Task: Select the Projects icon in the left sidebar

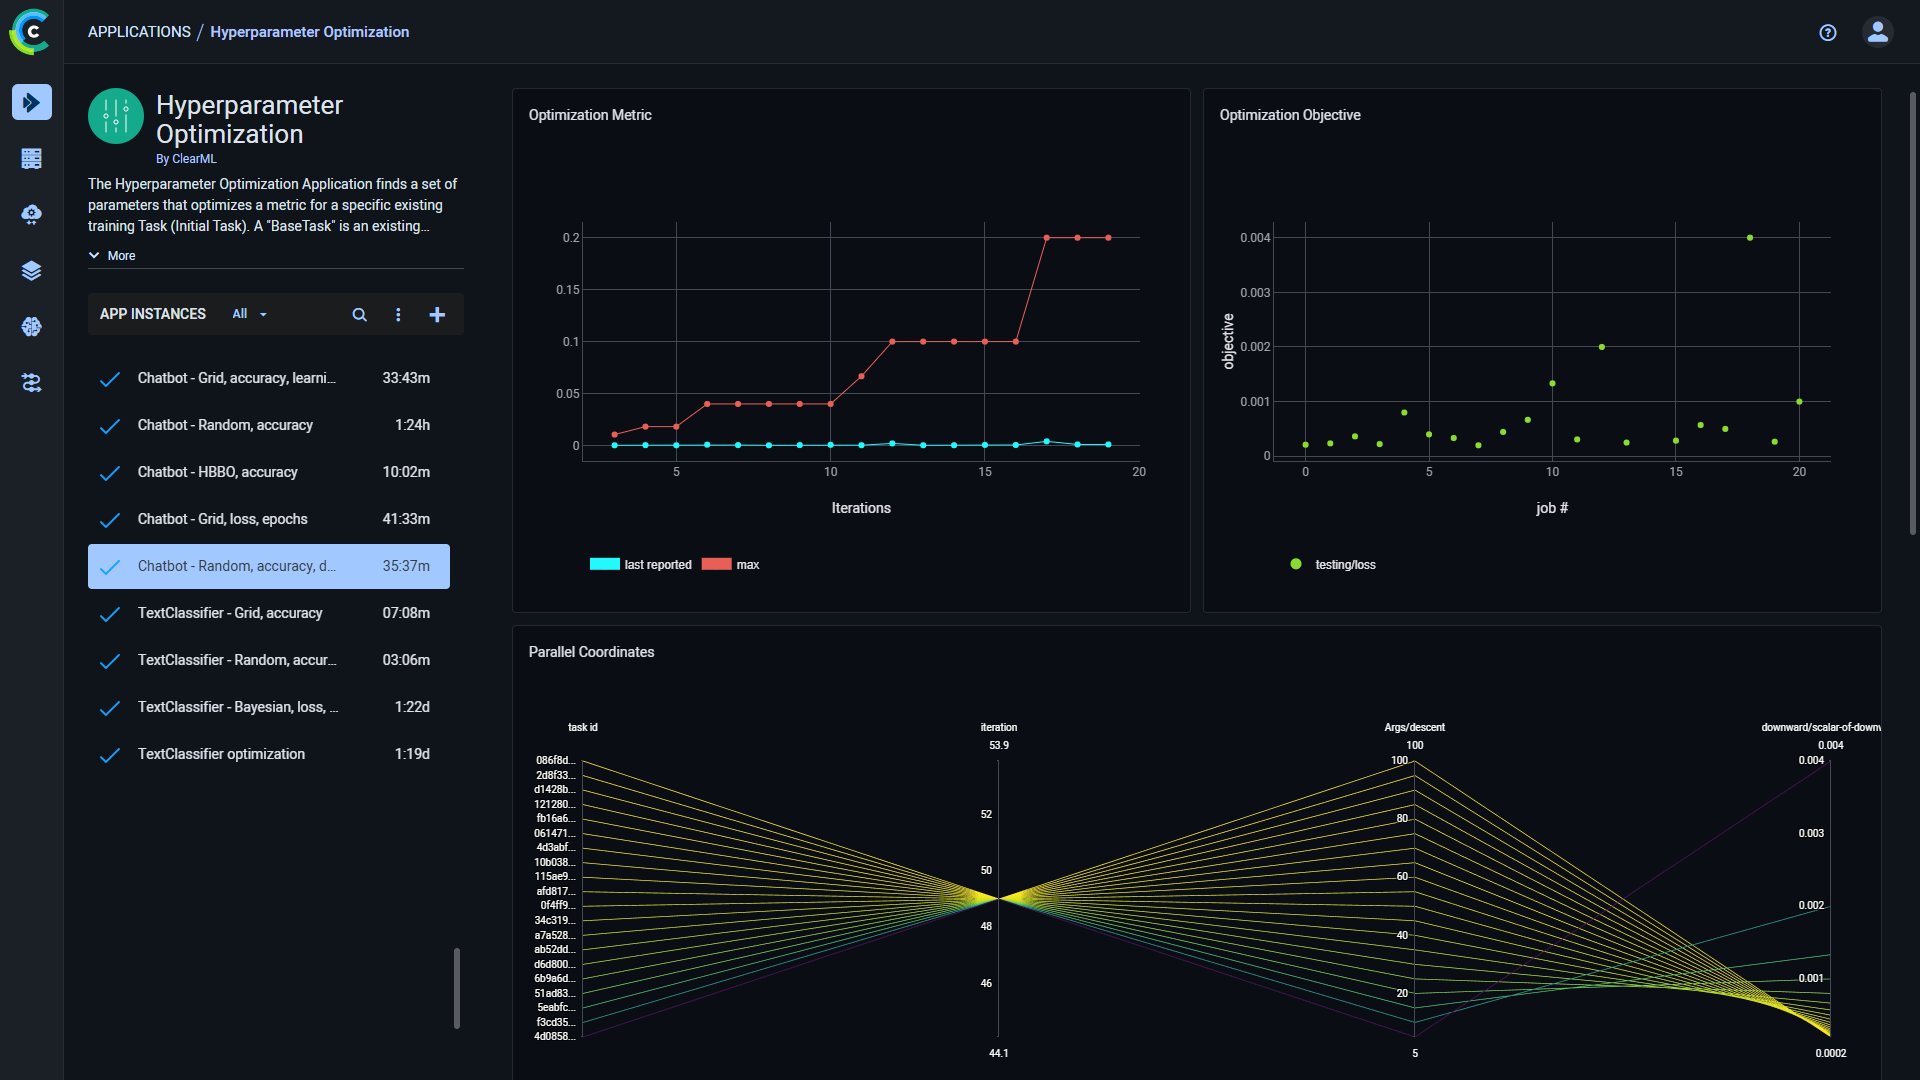Action: click(x=31, y=158)
